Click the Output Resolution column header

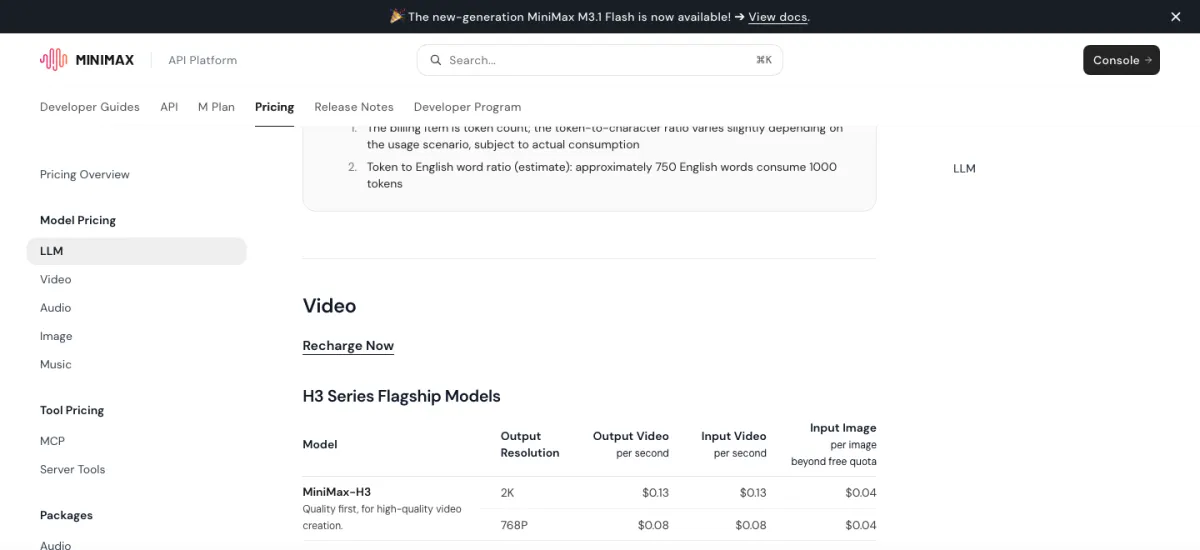530,444
